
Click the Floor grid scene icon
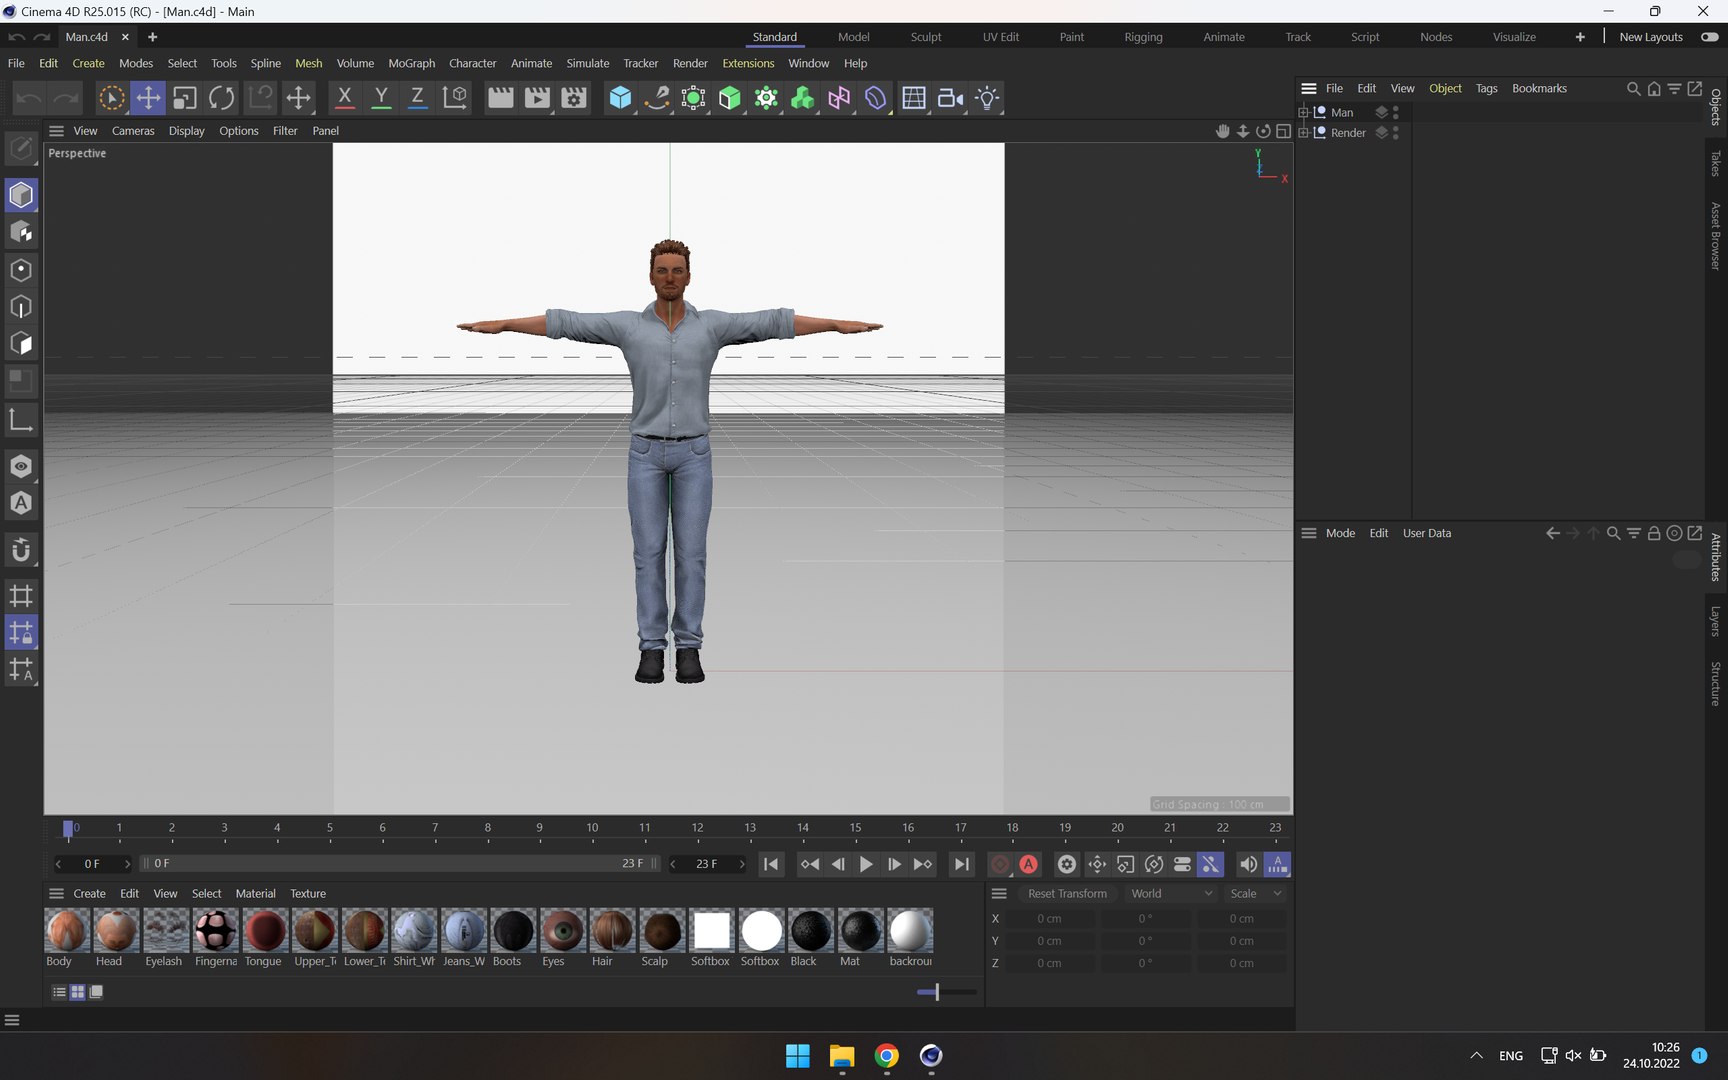pyautogui.click(x=913, y=98)
